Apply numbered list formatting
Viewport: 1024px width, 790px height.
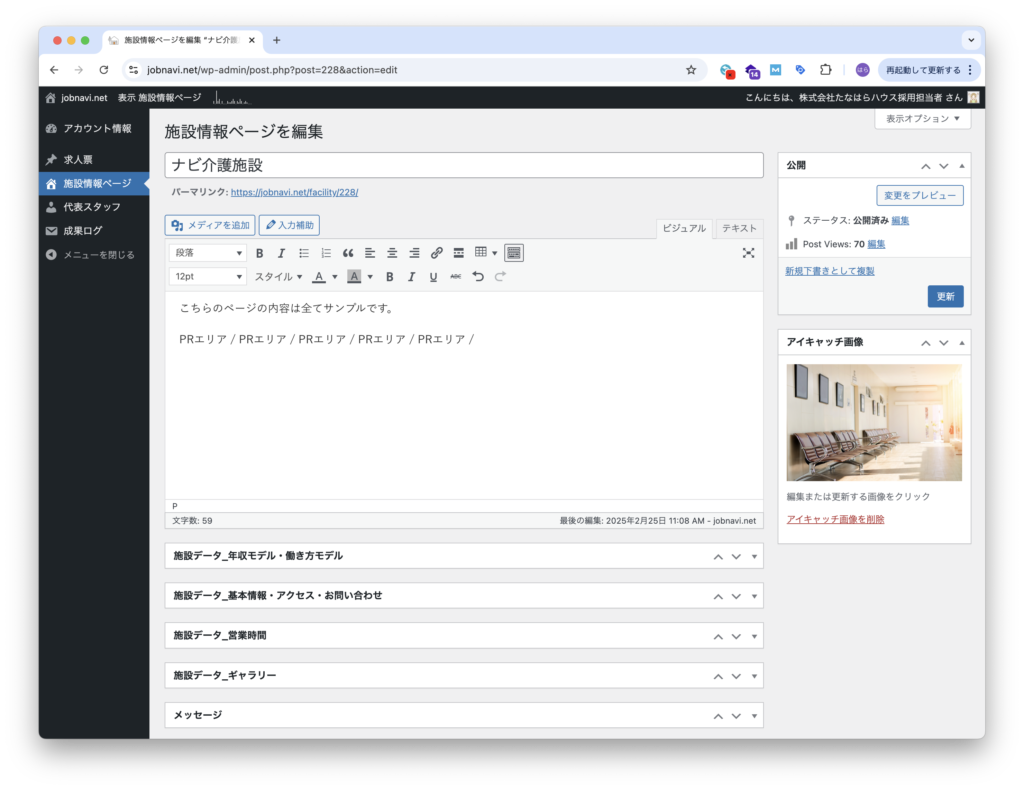click(326, 253)
